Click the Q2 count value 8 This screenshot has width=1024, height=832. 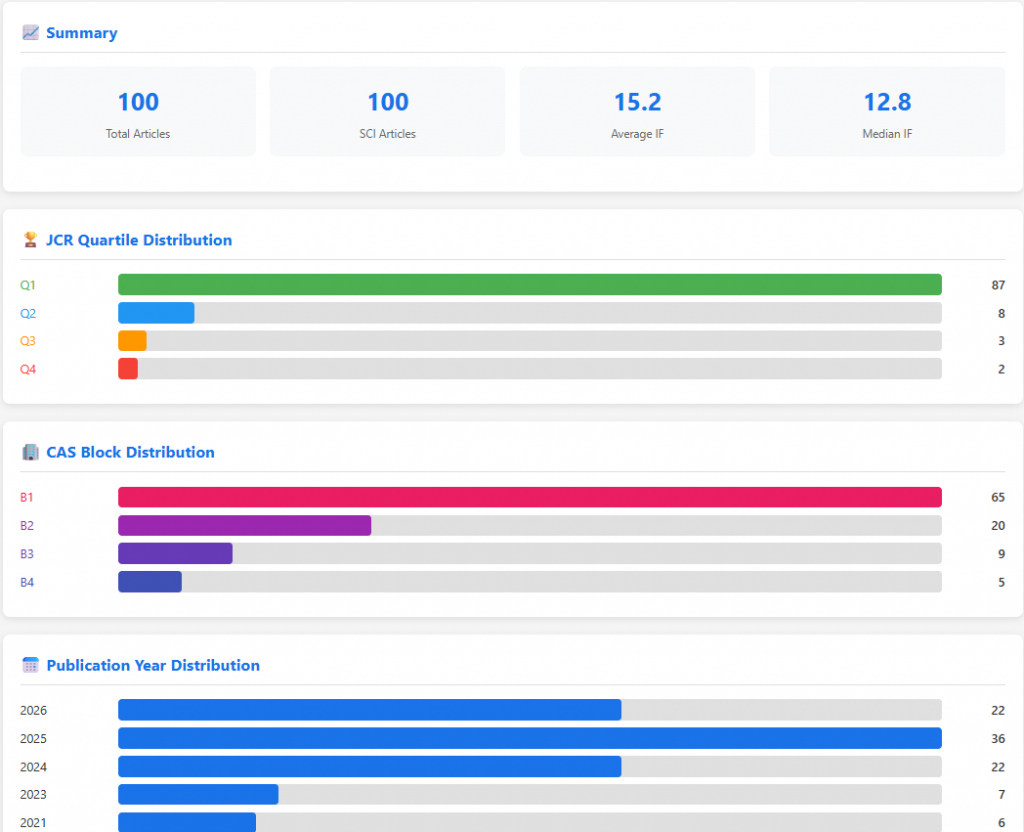click(1001, 313)
